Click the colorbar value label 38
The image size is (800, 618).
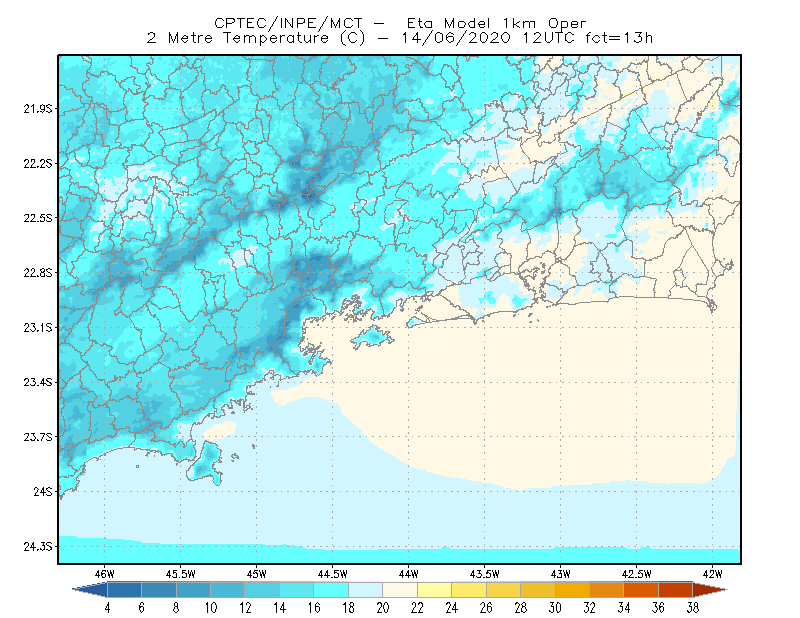pos(692,608)
